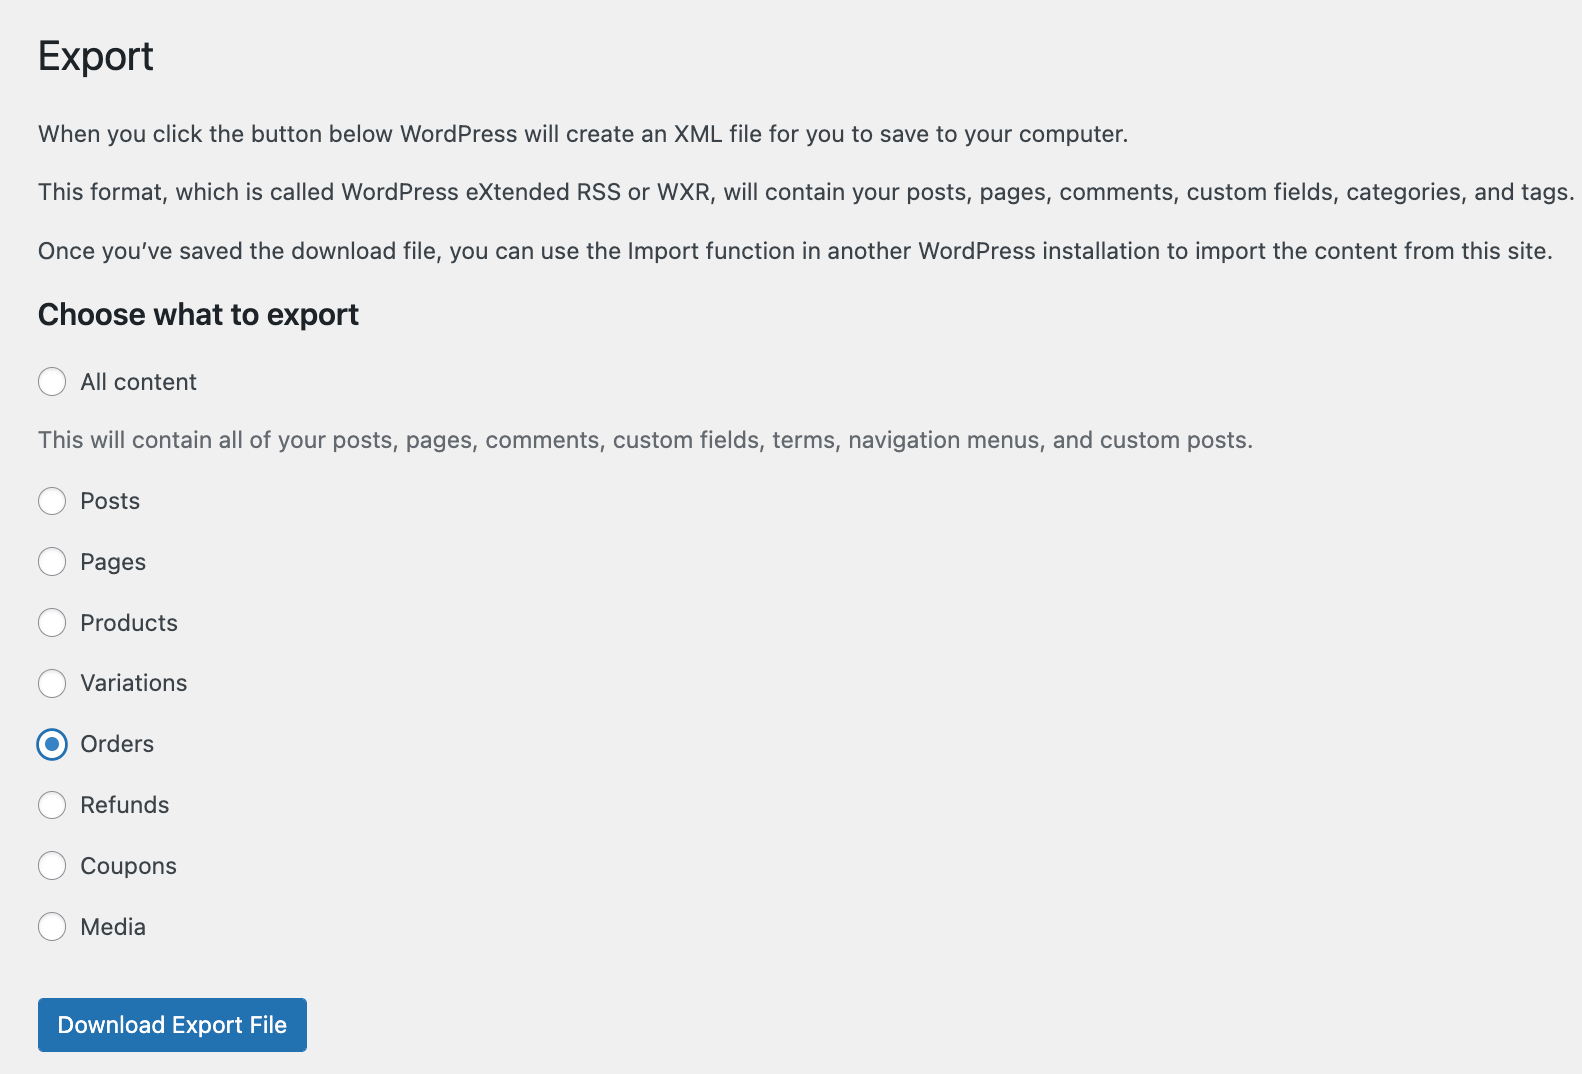Click the Coupons label text
The height and width of the screenshot is (1074, 1582).
(x=127, y=866)
